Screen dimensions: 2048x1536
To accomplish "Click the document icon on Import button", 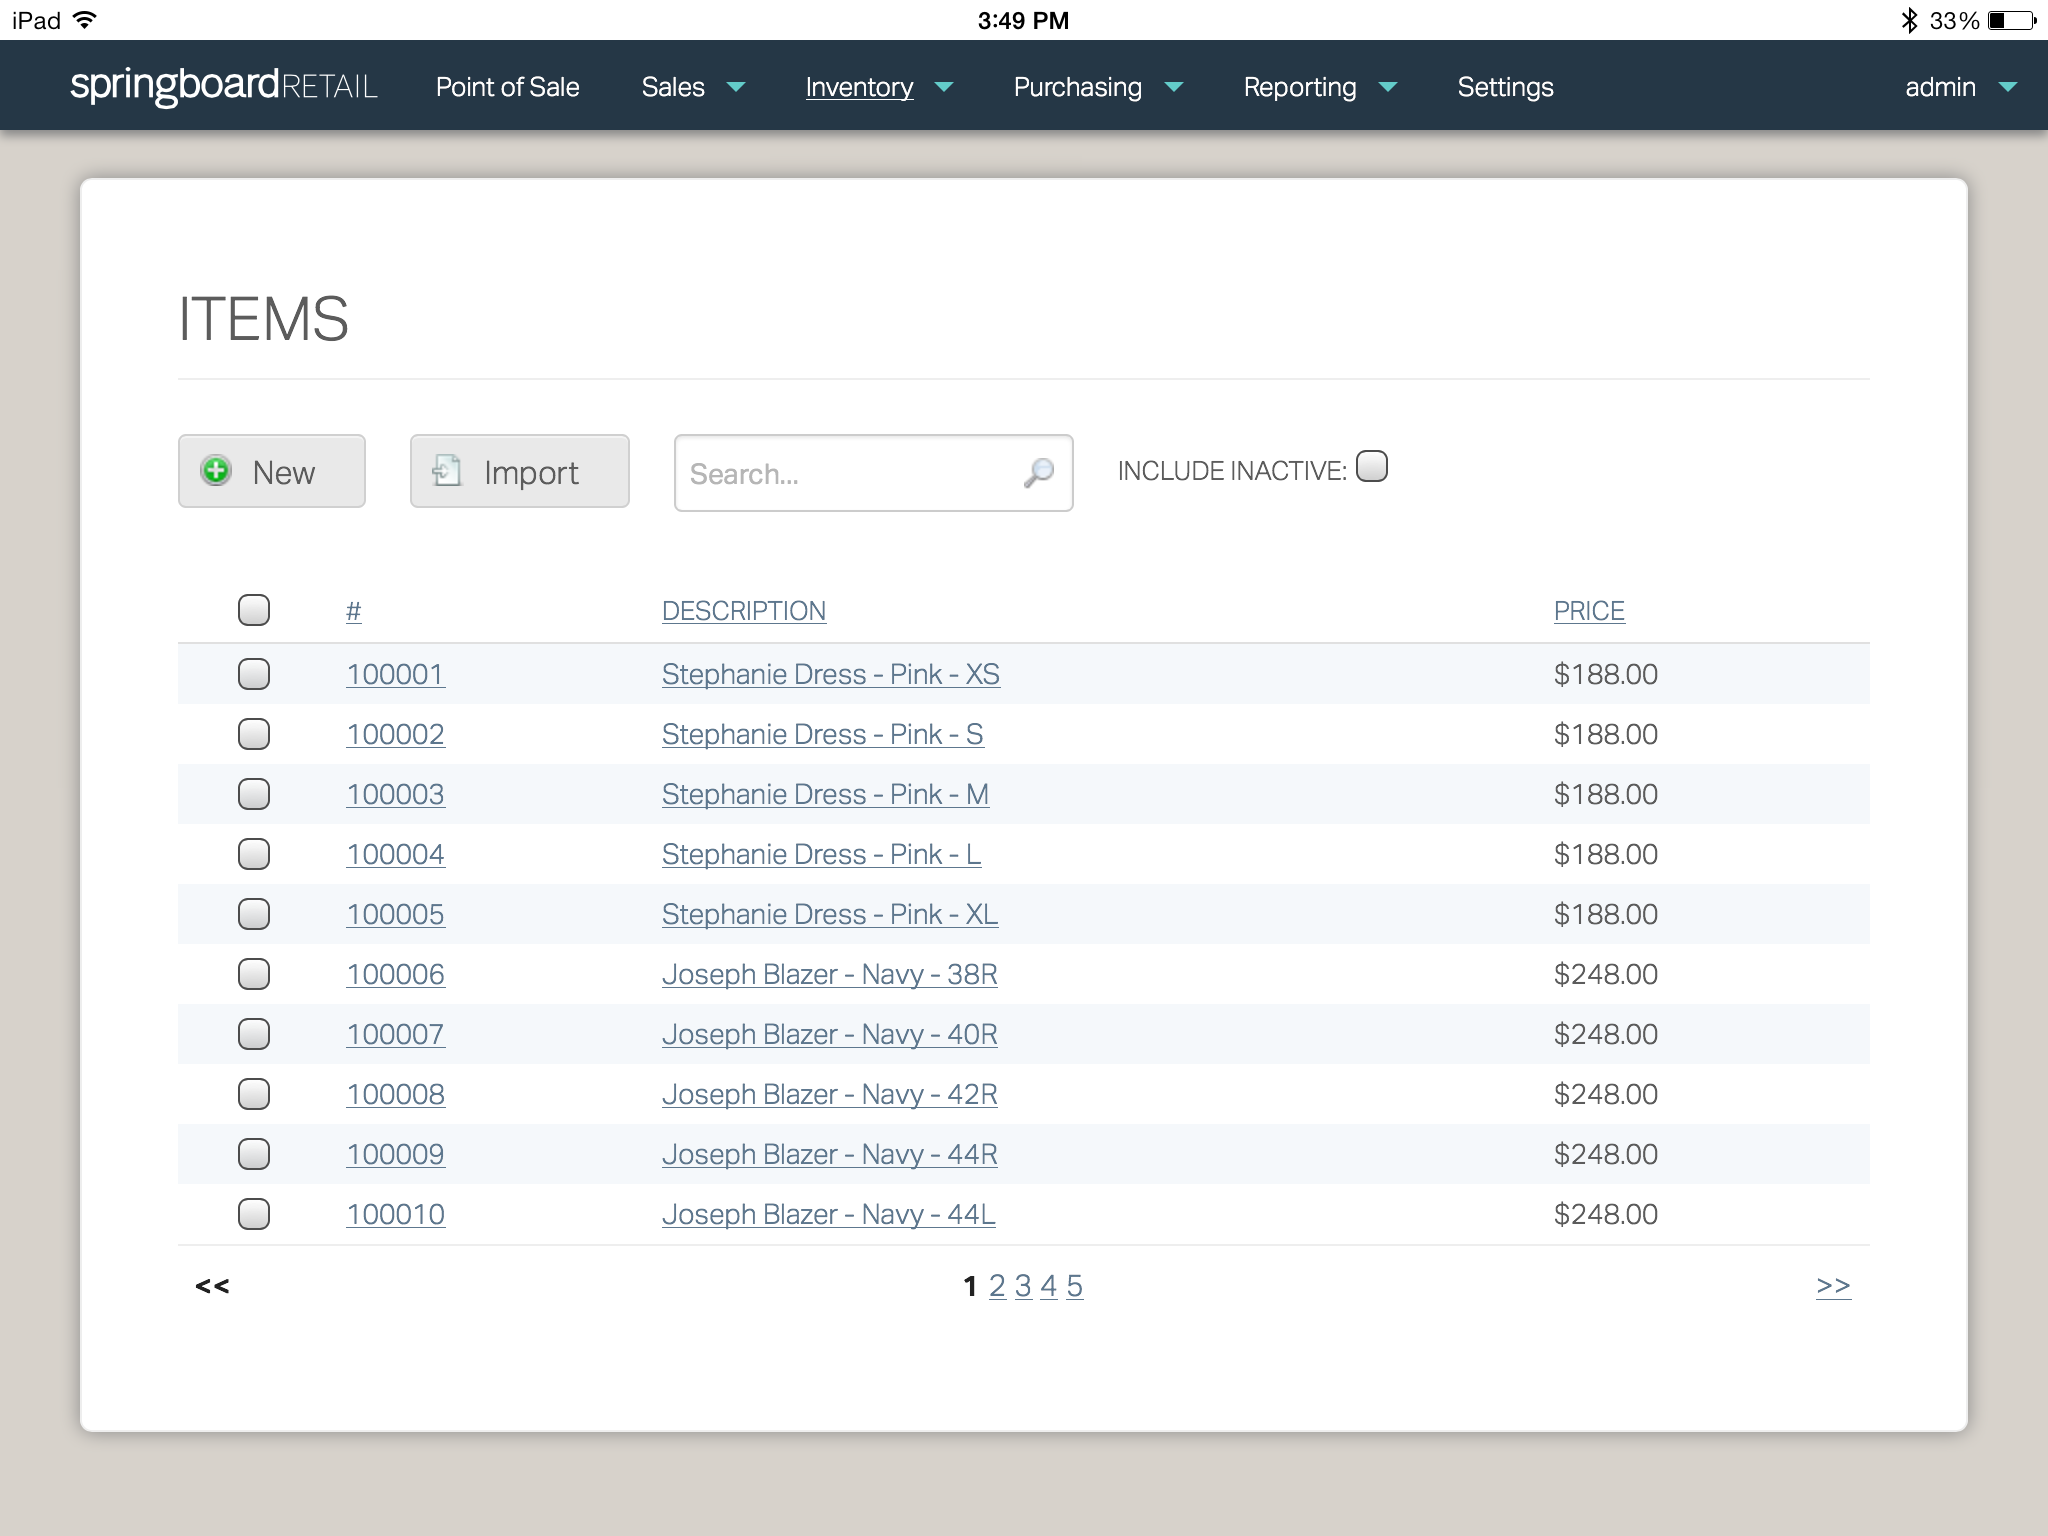I will (447, 470).
